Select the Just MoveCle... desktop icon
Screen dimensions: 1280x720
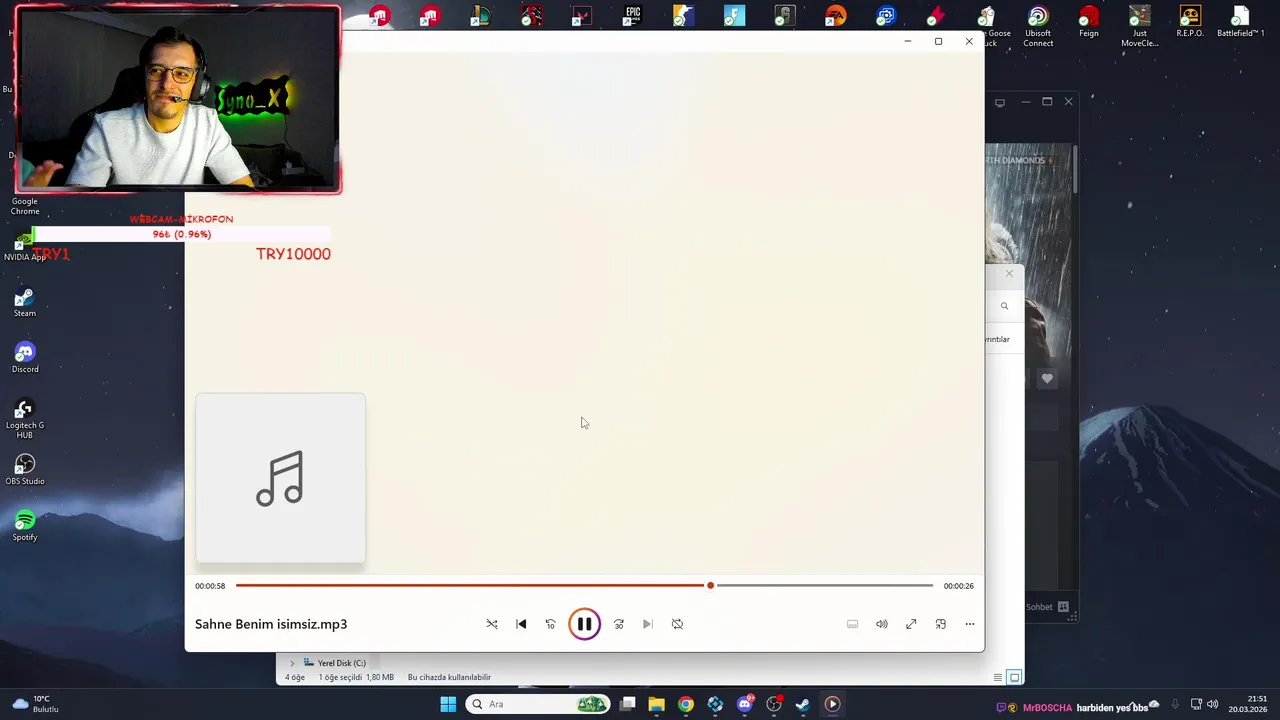tap(1139, 27)
